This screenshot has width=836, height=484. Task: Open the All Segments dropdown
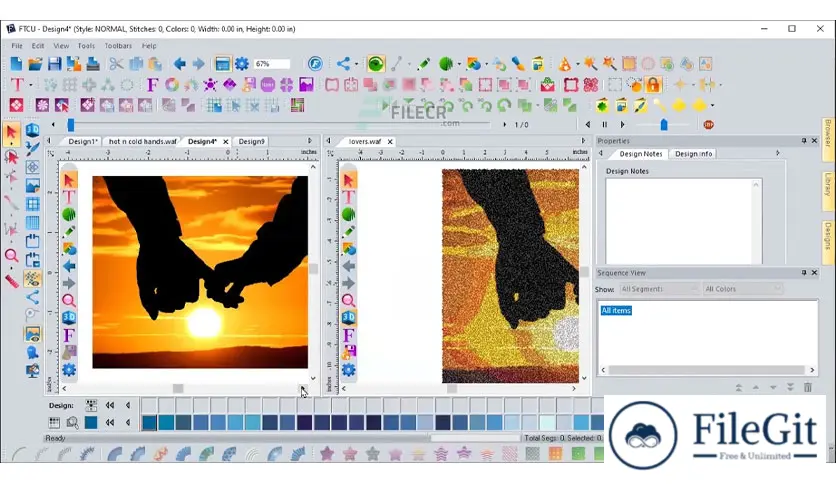point(660,289)
